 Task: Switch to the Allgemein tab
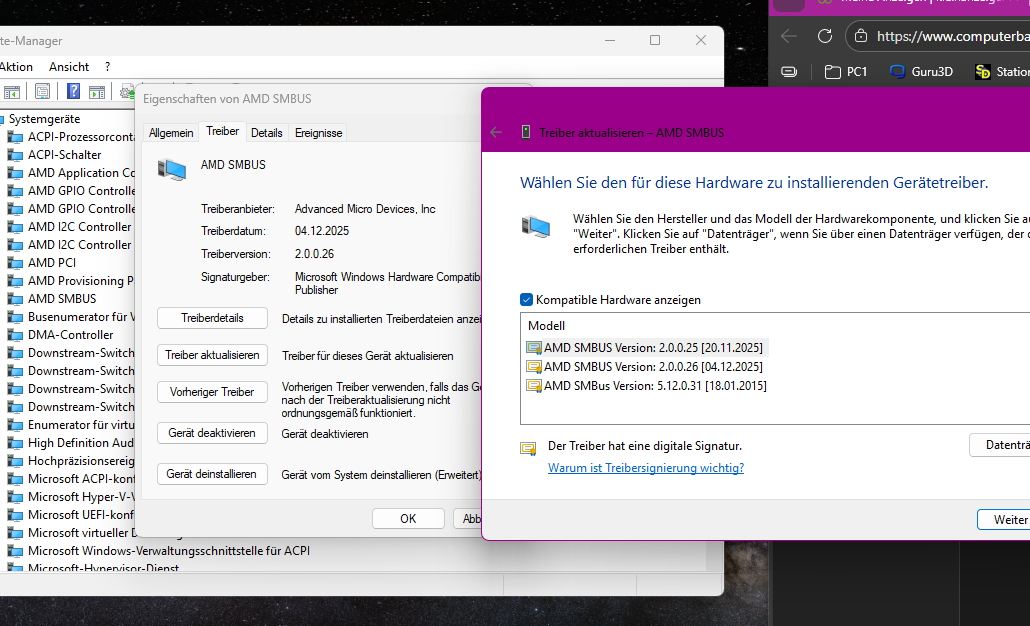click(x=171, y=133)
